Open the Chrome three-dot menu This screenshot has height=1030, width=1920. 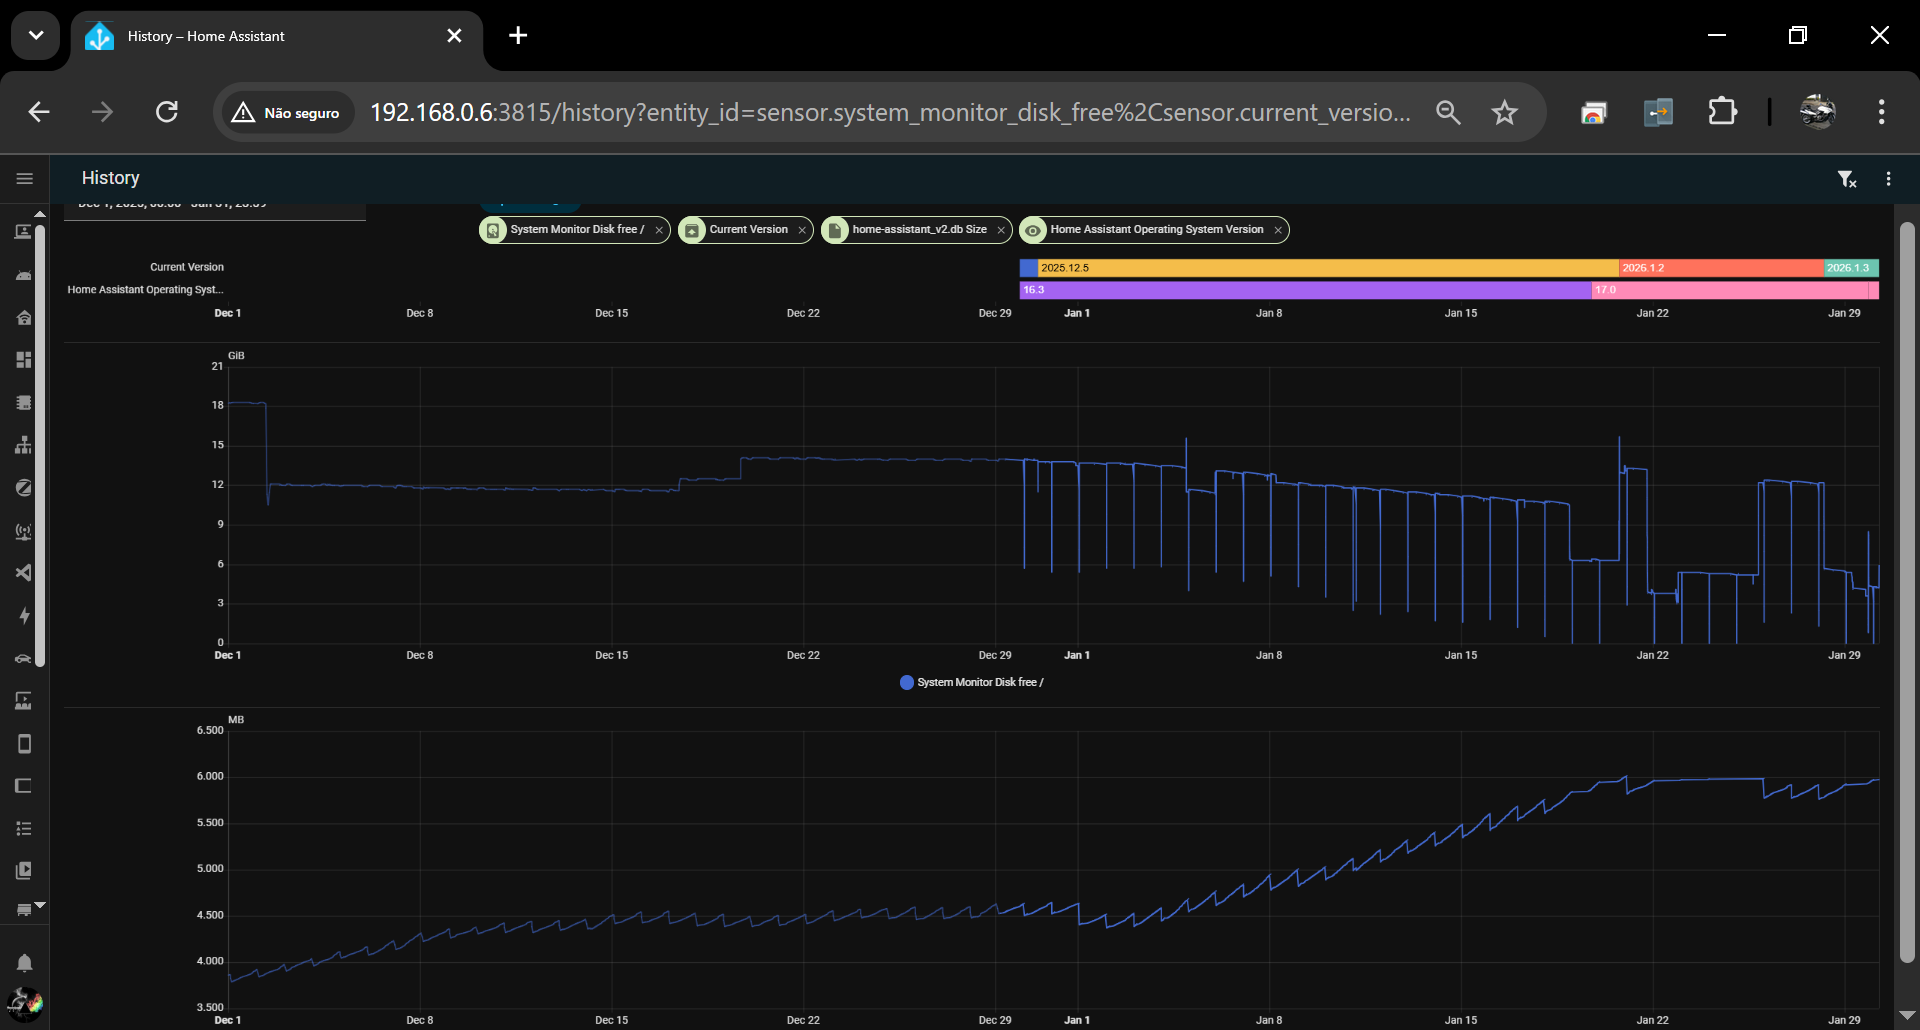(1881, 112)
